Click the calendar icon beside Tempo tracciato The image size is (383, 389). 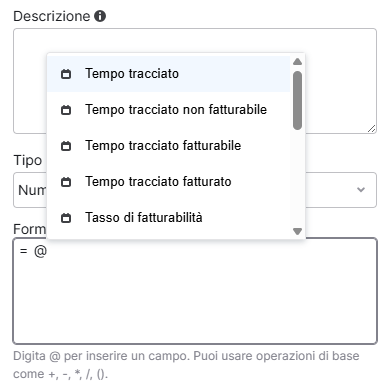66,74
